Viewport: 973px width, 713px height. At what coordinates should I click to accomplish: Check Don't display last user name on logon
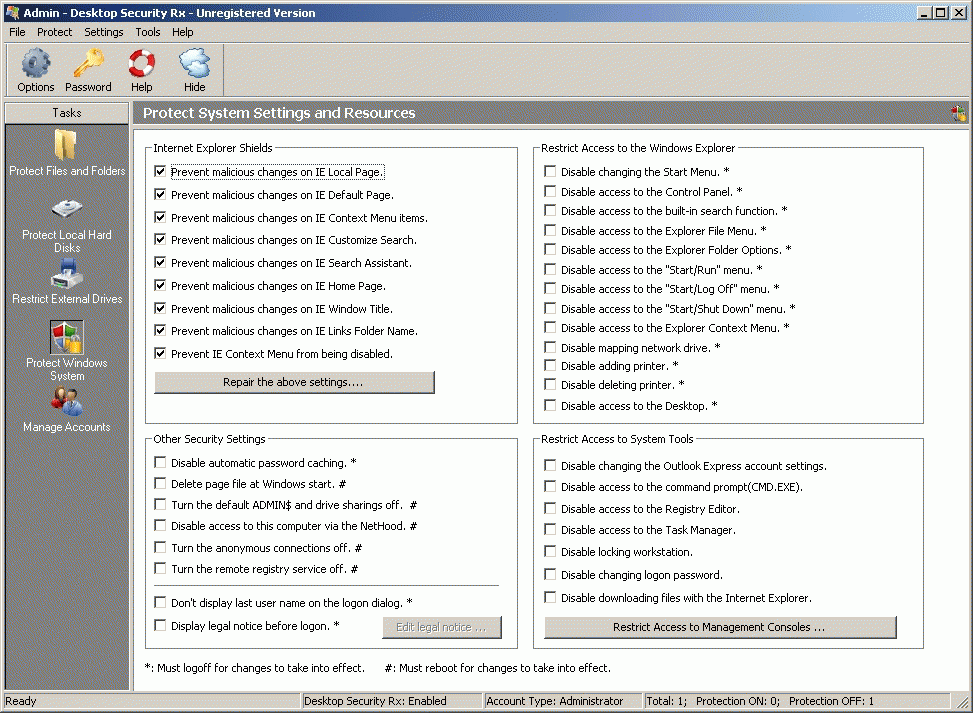tap(160, 603)
